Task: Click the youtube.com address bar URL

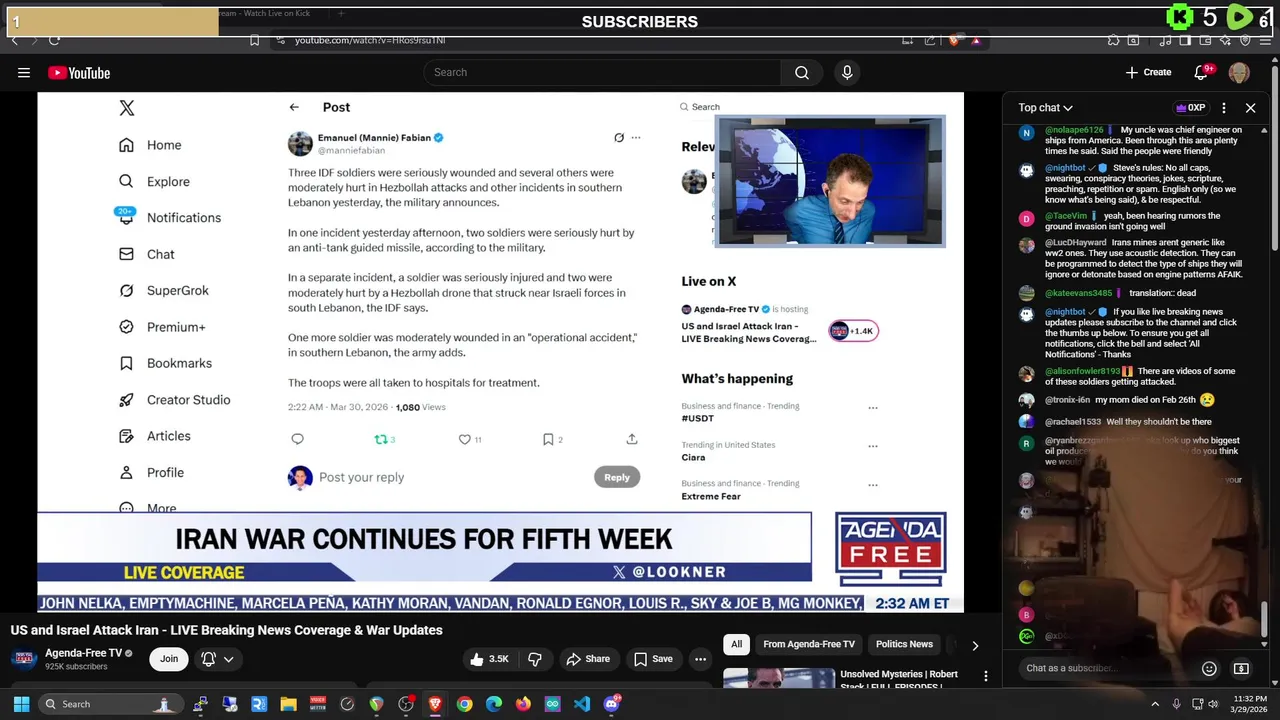Action: pos(370,40)
